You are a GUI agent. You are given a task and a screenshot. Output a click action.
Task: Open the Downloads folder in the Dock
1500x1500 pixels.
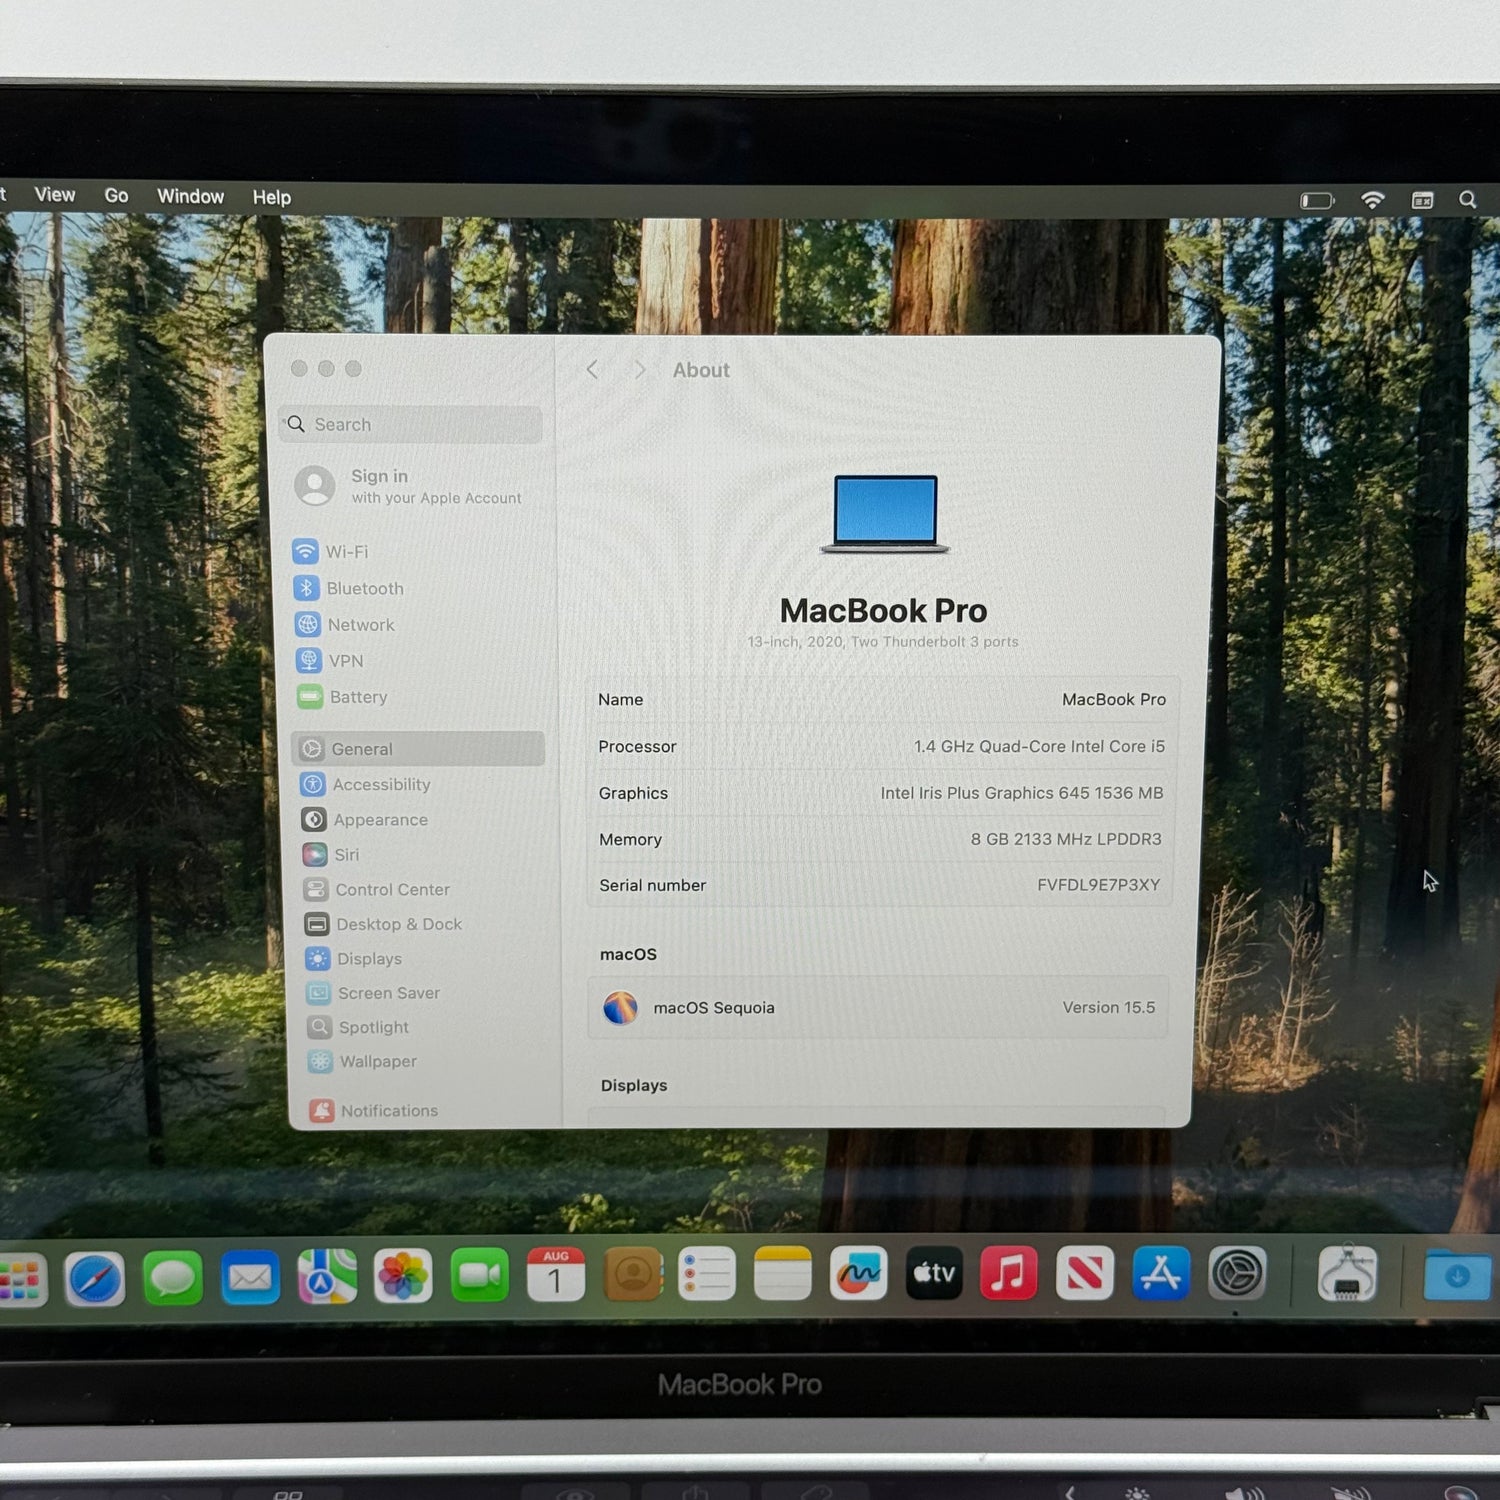point(1457,1275)
